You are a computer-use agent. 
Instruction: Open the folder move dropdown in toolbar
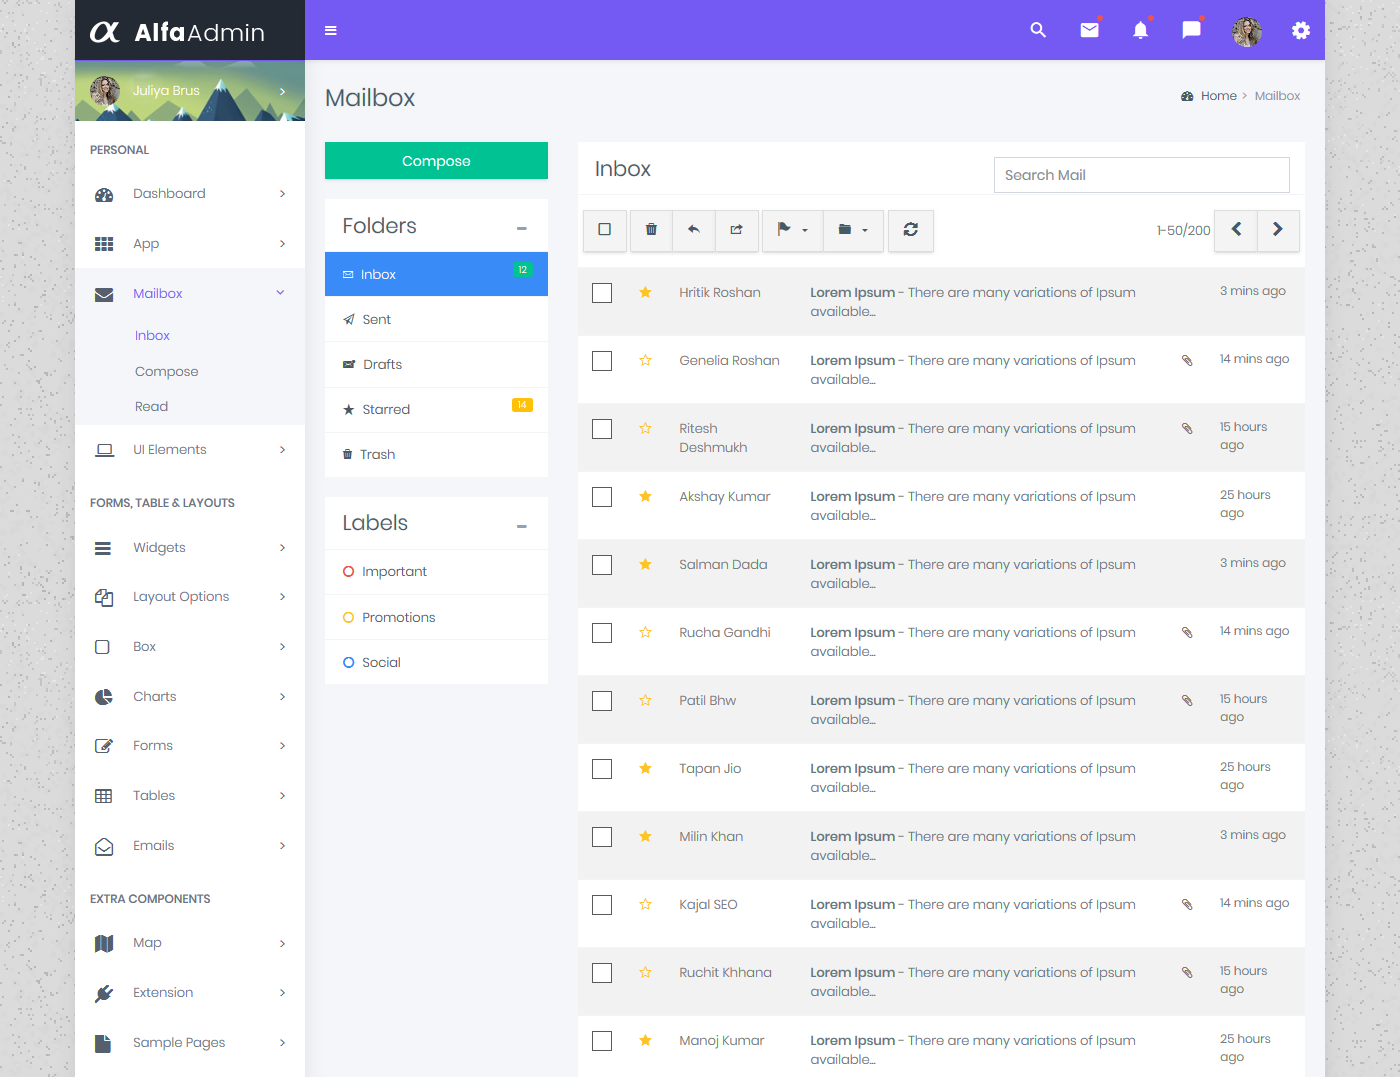(853, 230)
